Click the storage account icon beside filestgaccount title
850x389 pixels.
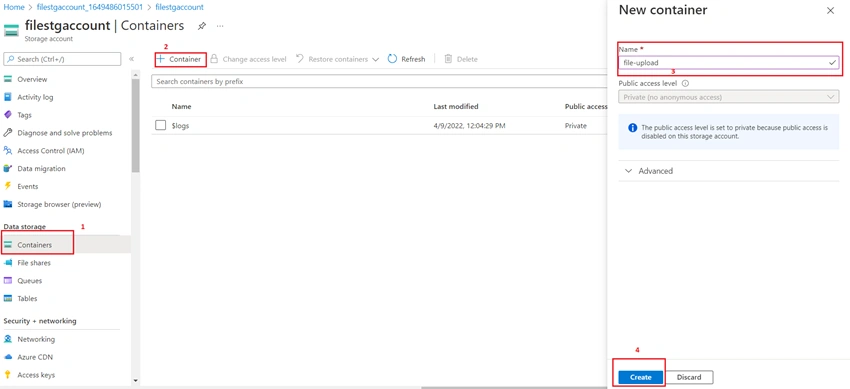tap(11, 30)
